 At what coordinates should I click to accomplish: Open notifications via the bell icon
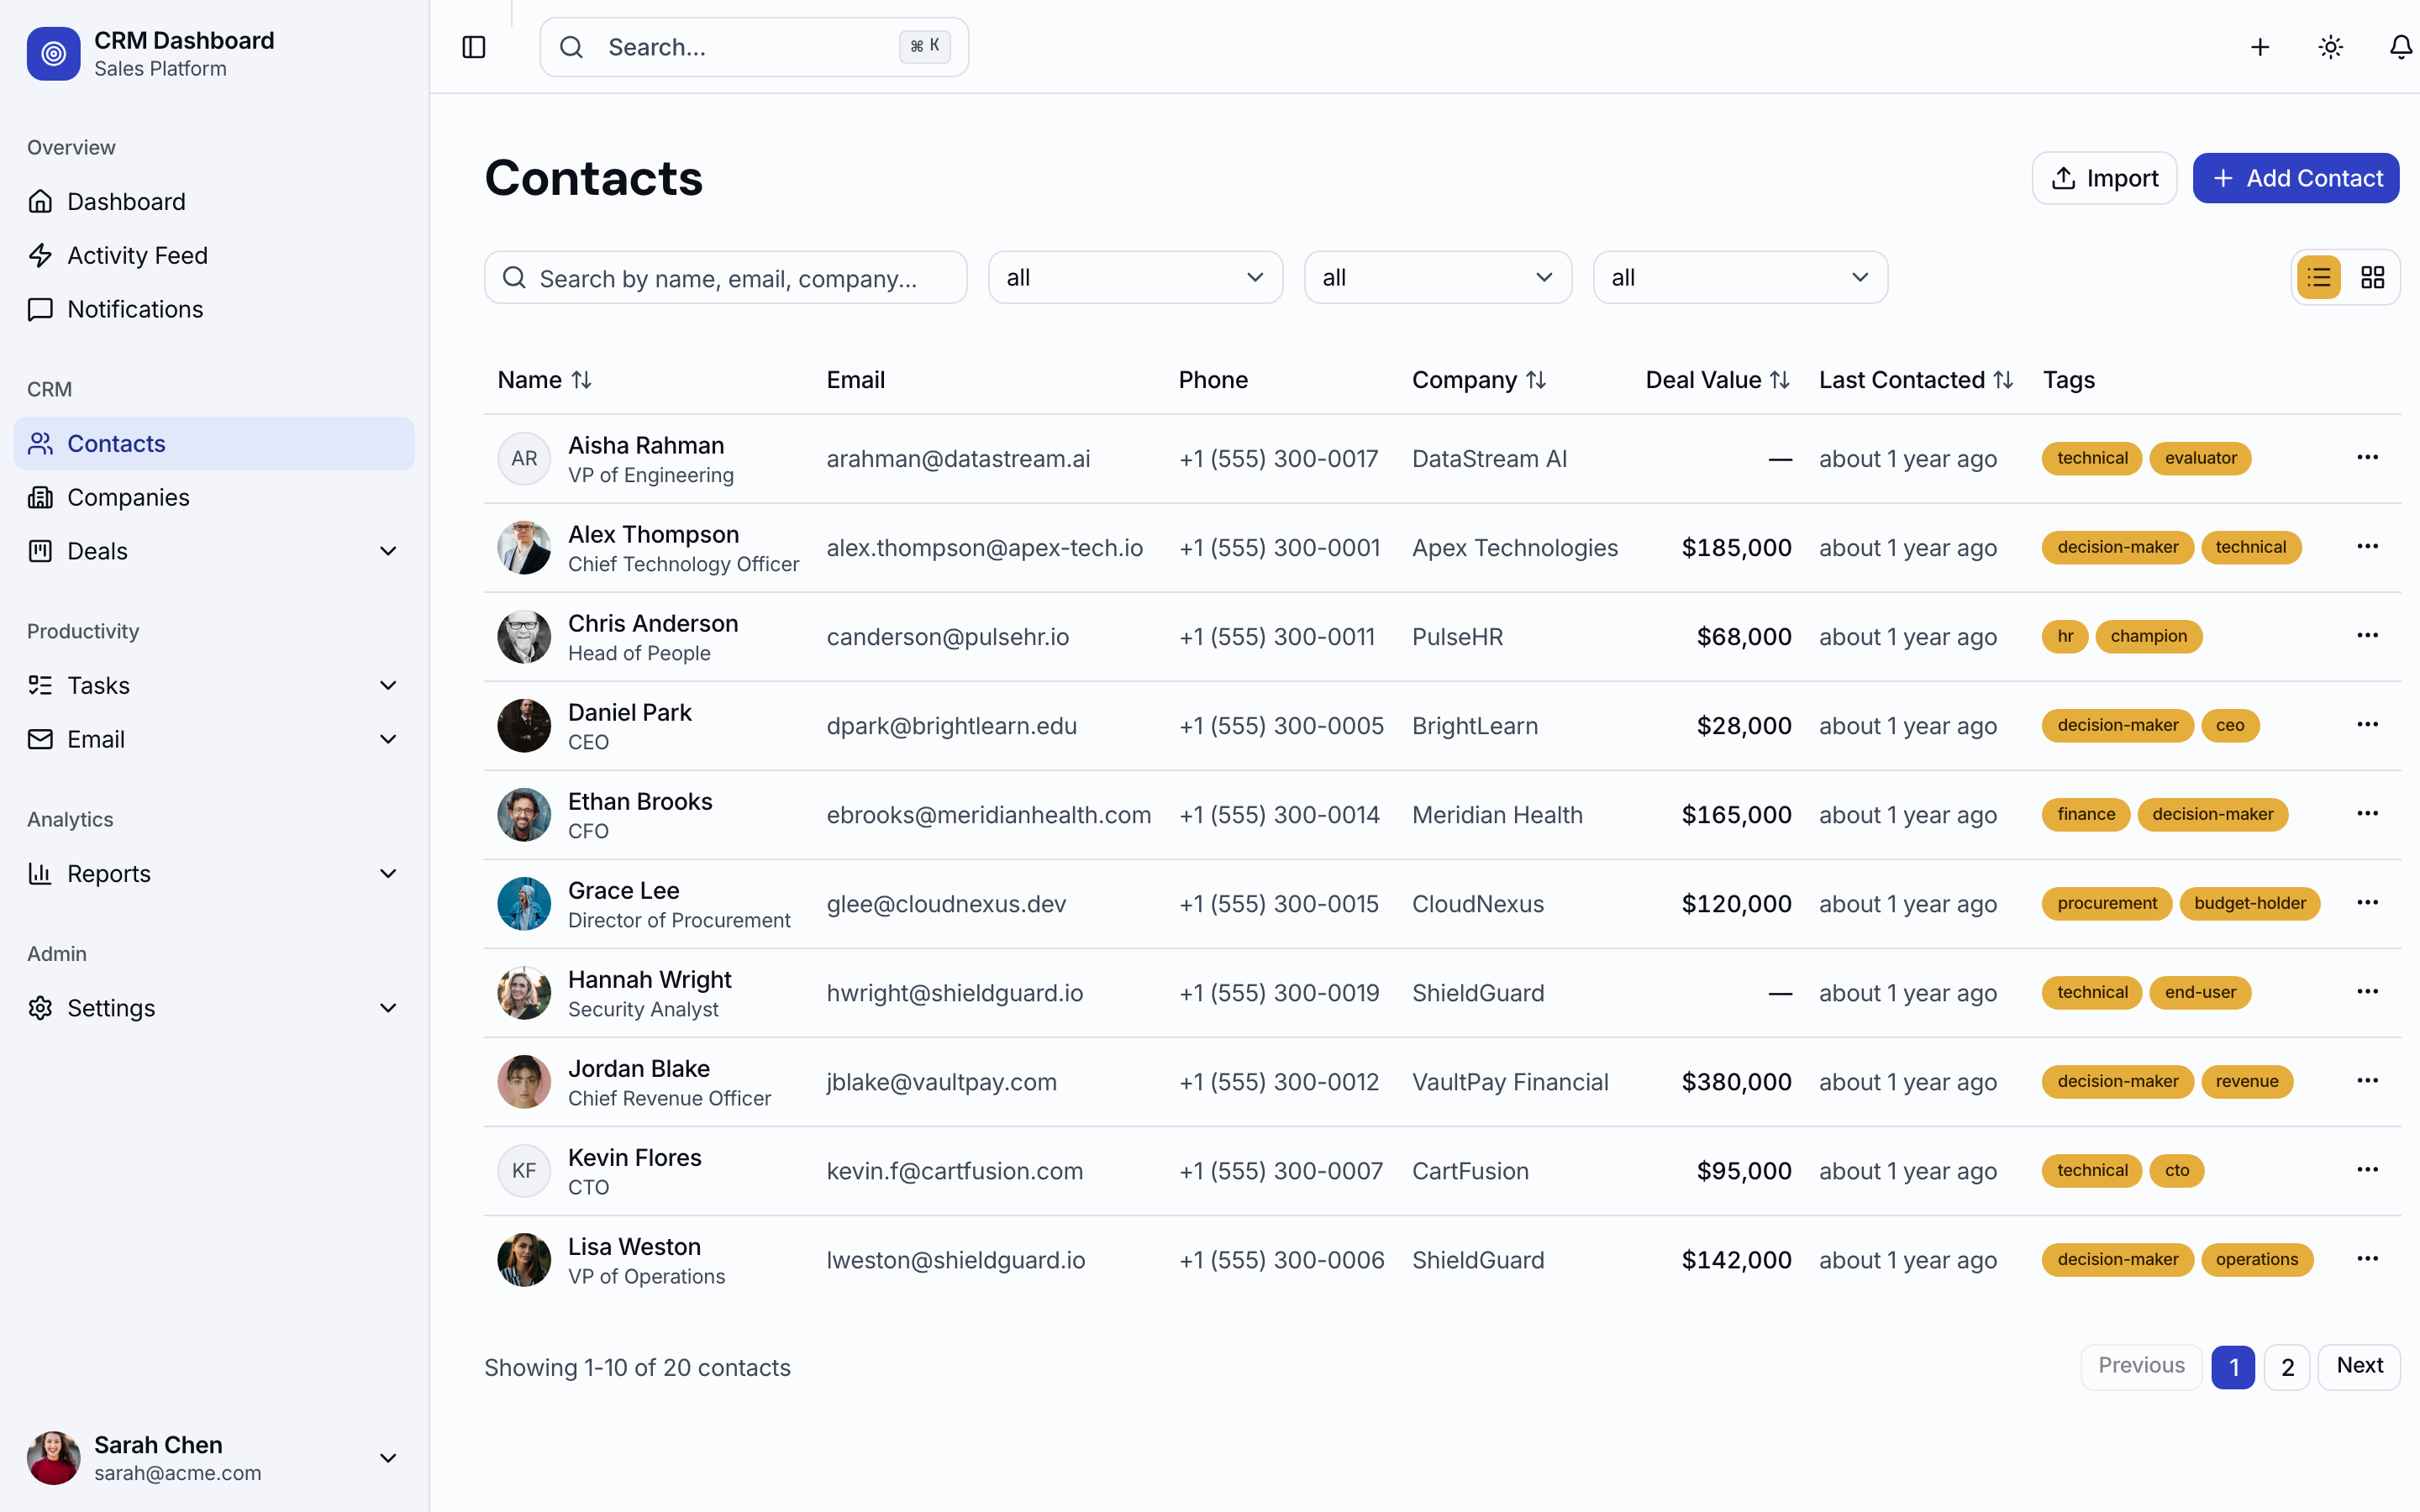click(x=2401, y=47)
